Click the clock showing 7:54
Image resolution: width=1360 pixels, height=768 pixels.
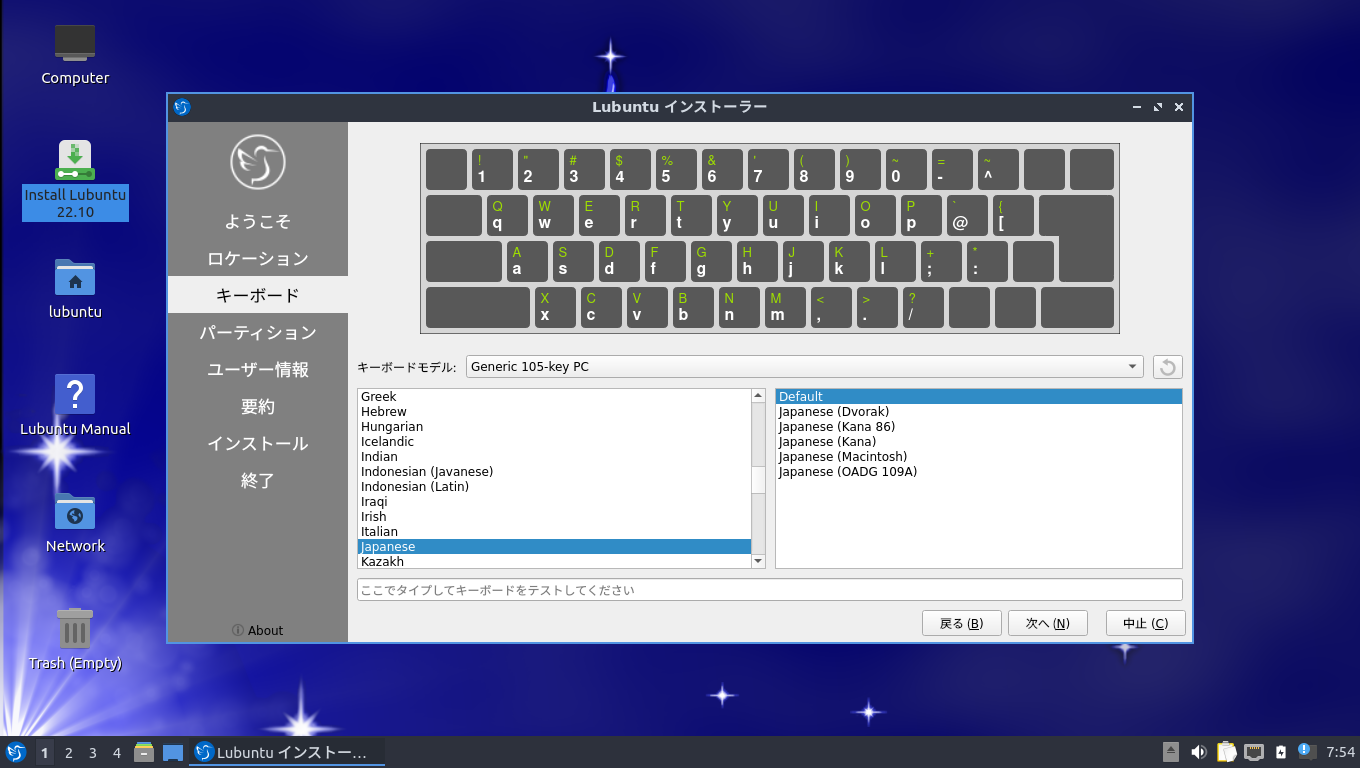(1340, 752)
